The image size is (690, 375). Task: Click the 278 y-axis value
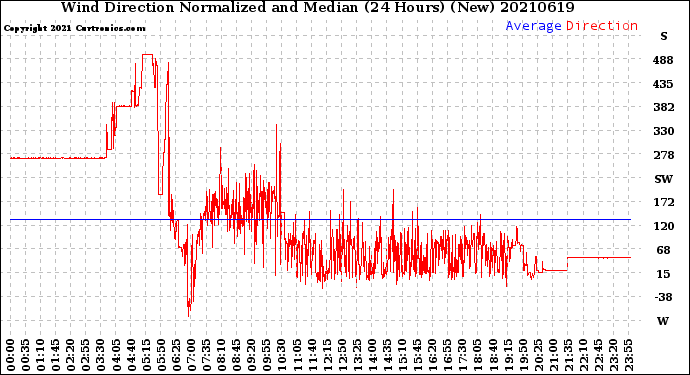(663, 155)
